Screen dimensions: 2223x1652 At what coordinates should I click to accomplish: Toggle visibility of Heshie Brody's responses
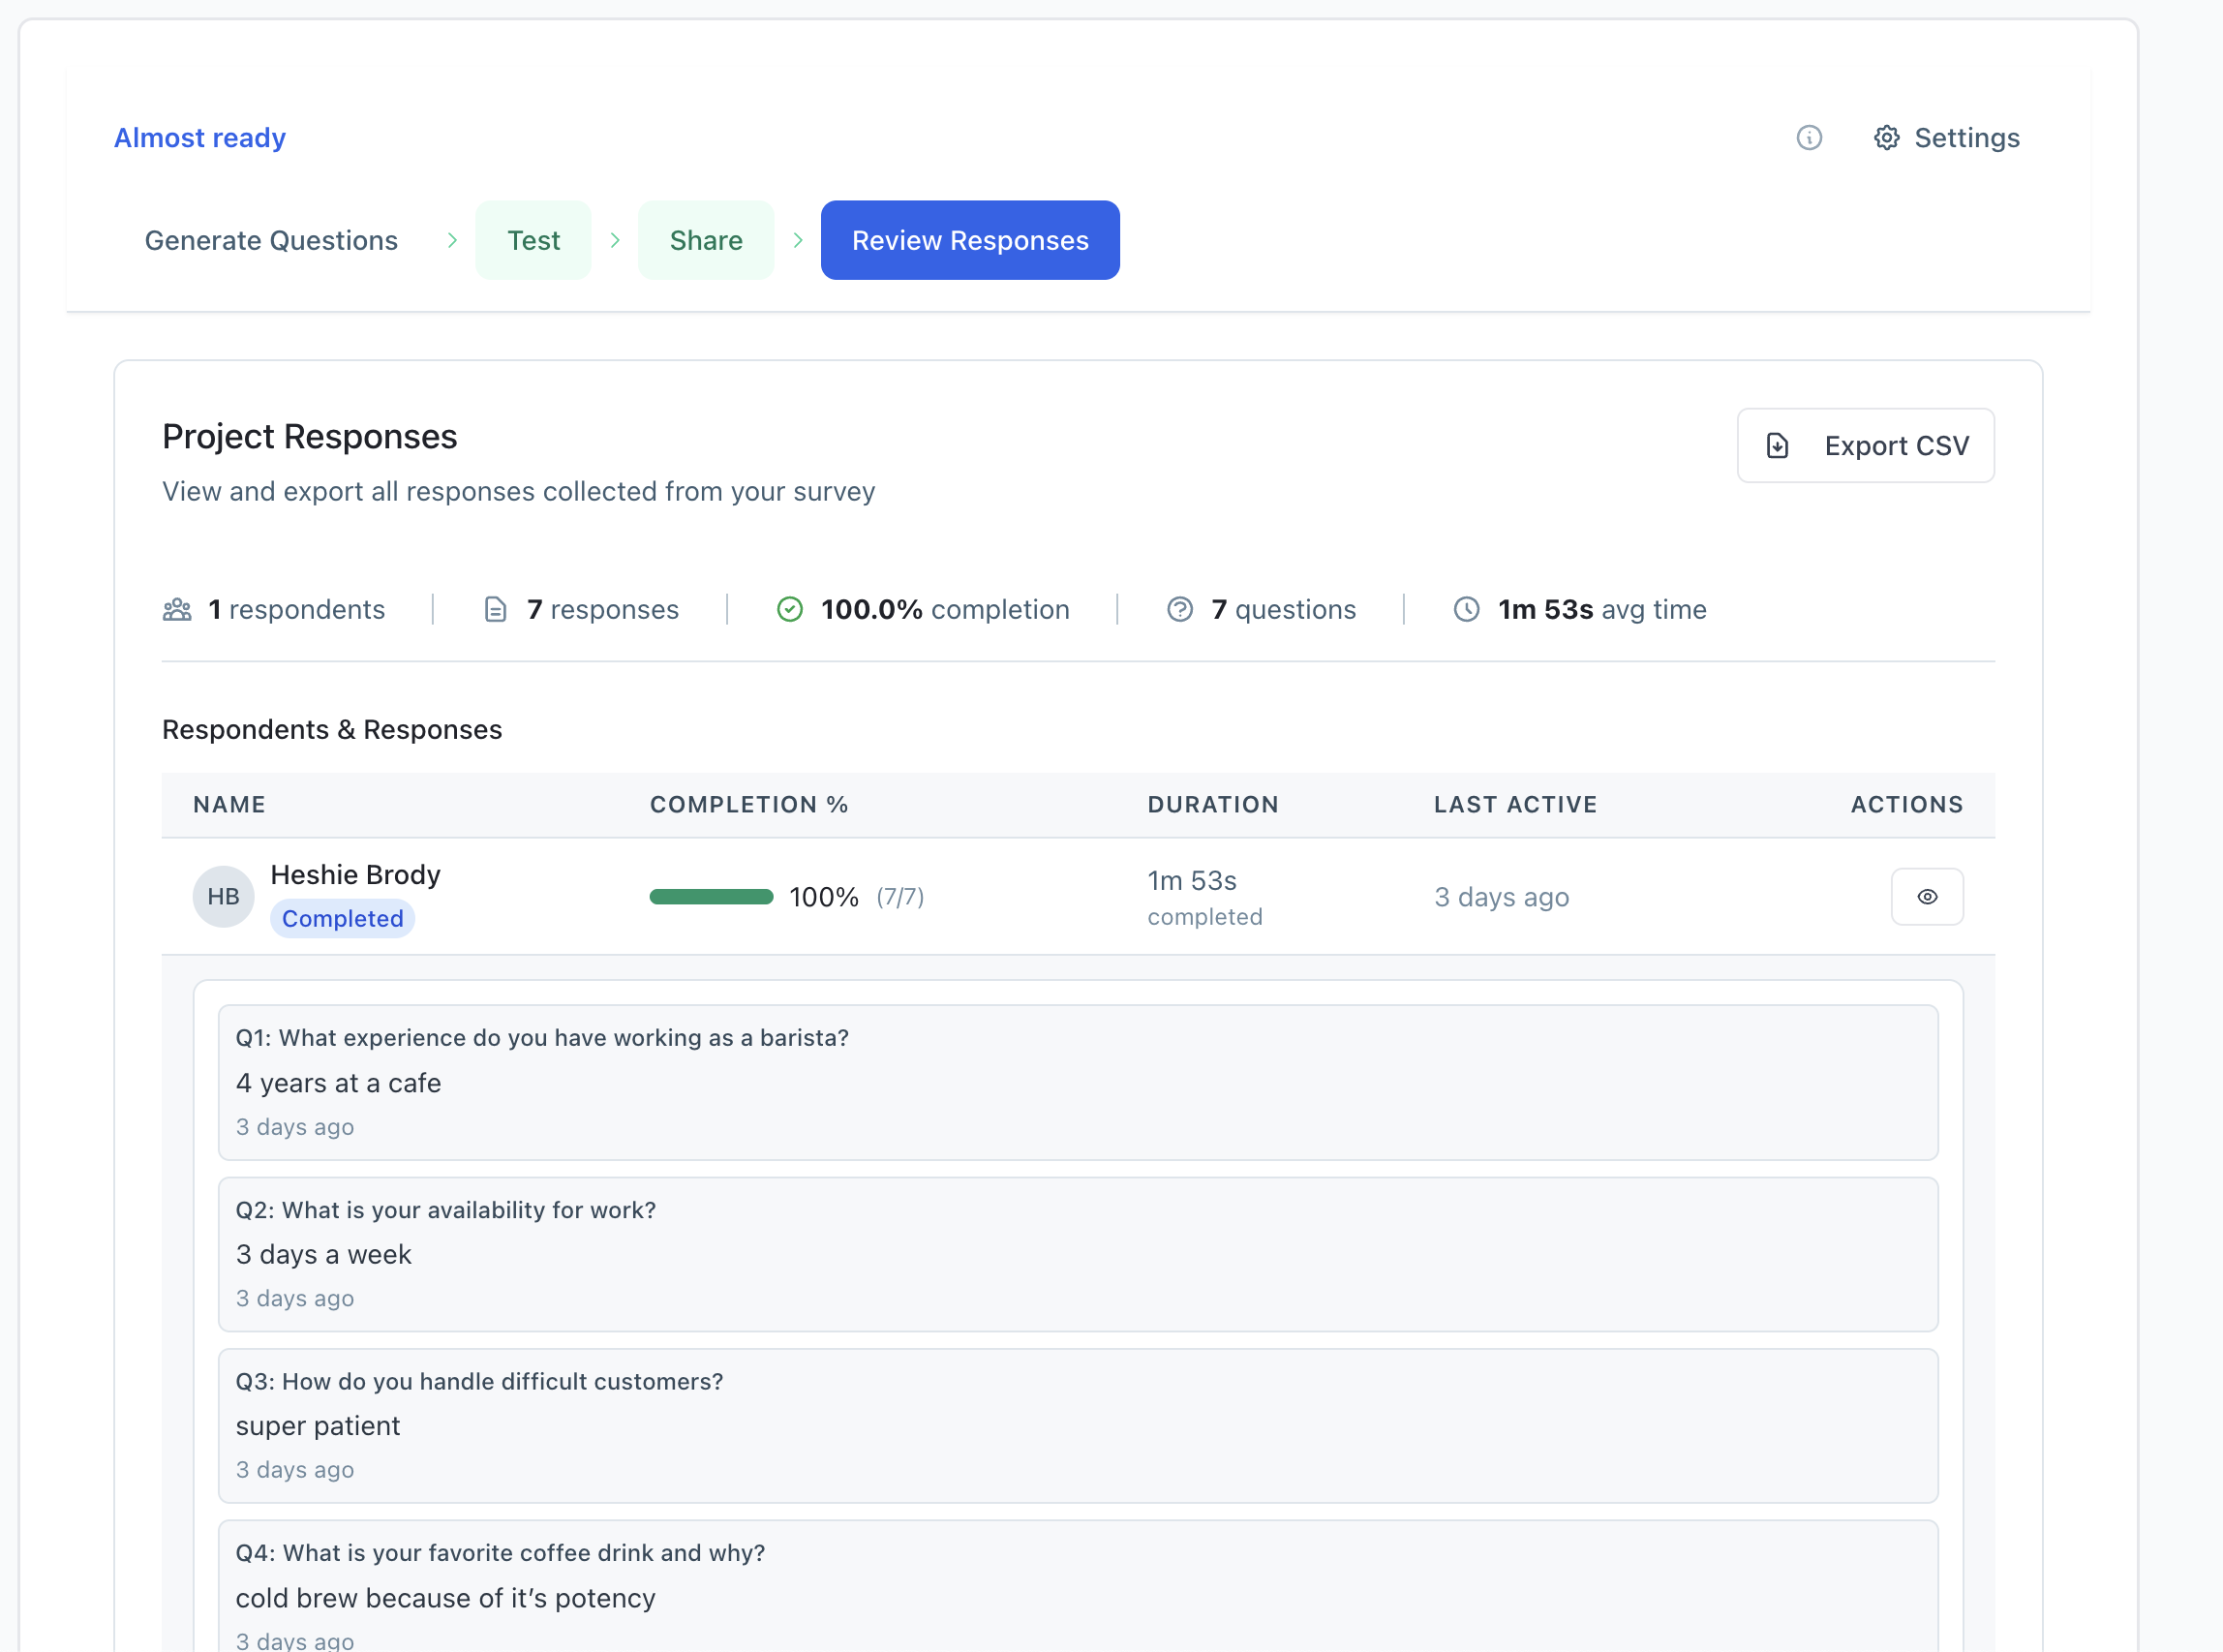point(1927,897)
